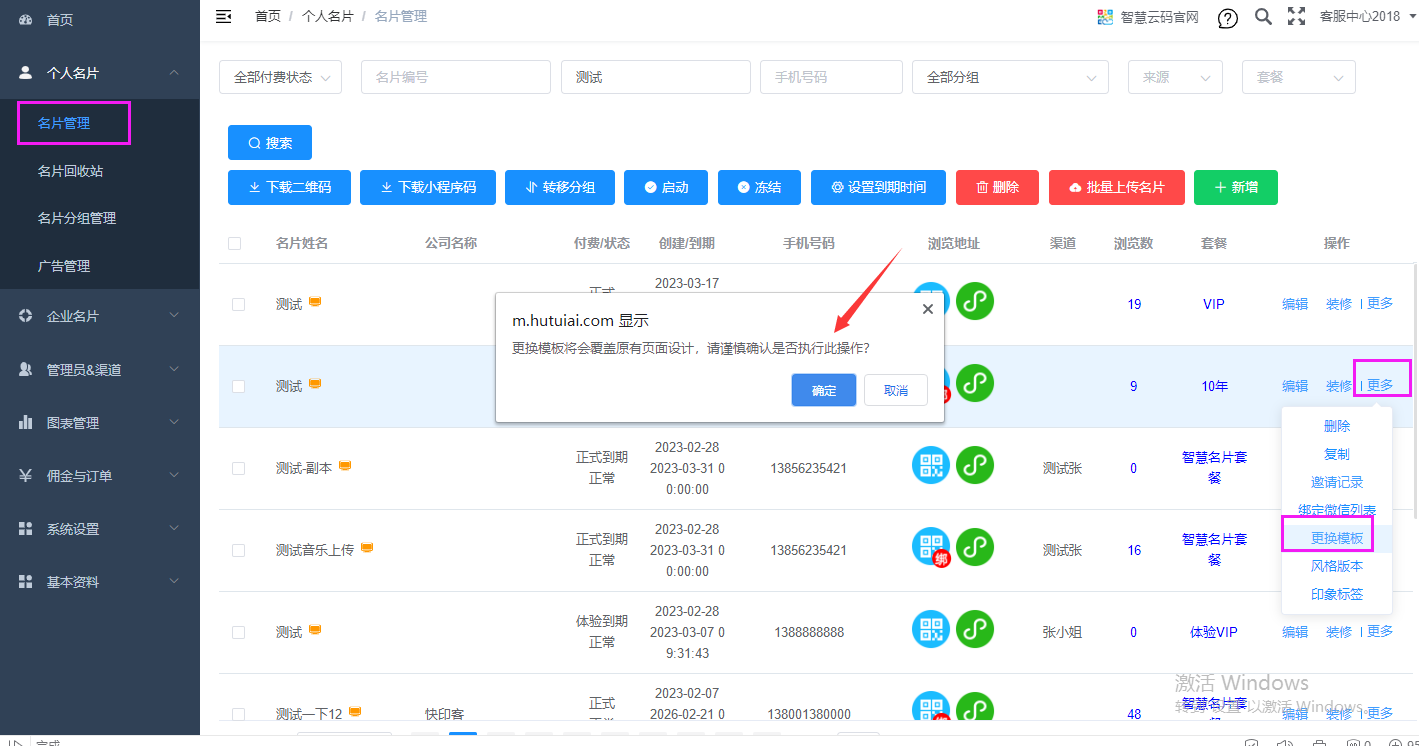This screenshot has height=746, width=1419.
Task: Click the sidebar collapse icon beside breadcrumb
Action: click(x=224, y=16)
